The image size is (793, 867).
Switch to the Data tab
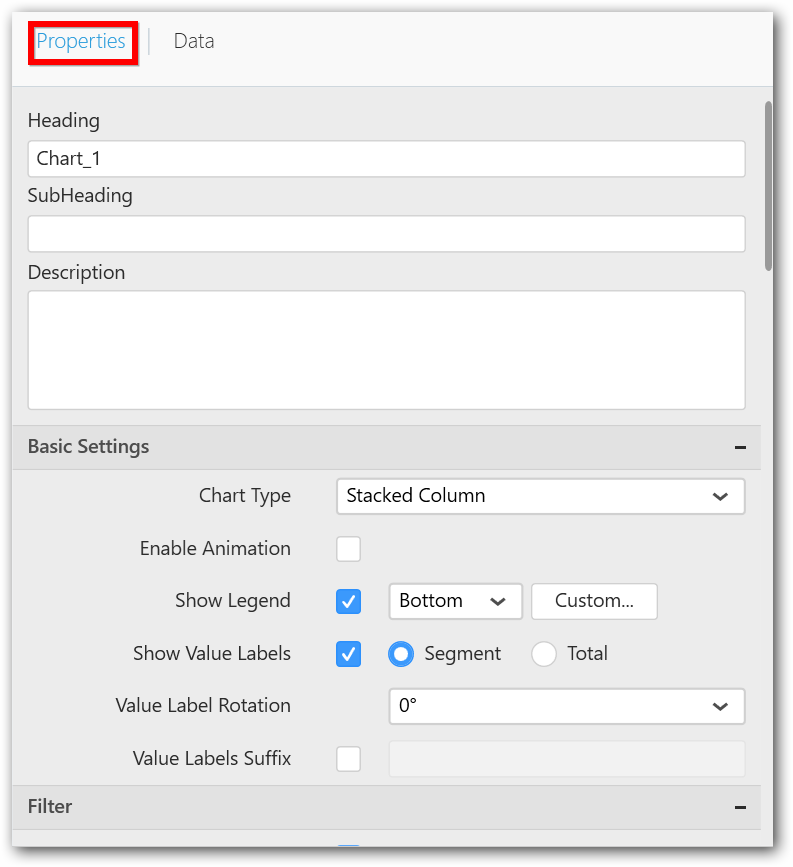pyautogui.click(x=193, y=41)
